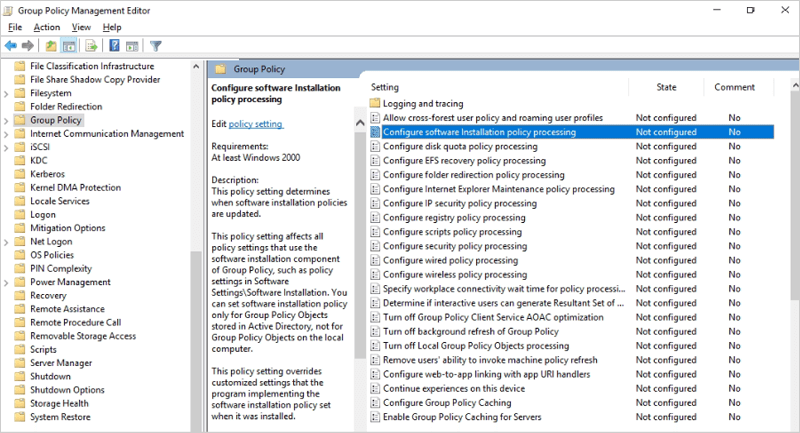
Task: Expand Internet Communication Management tree node
Action: pos(7,134)
